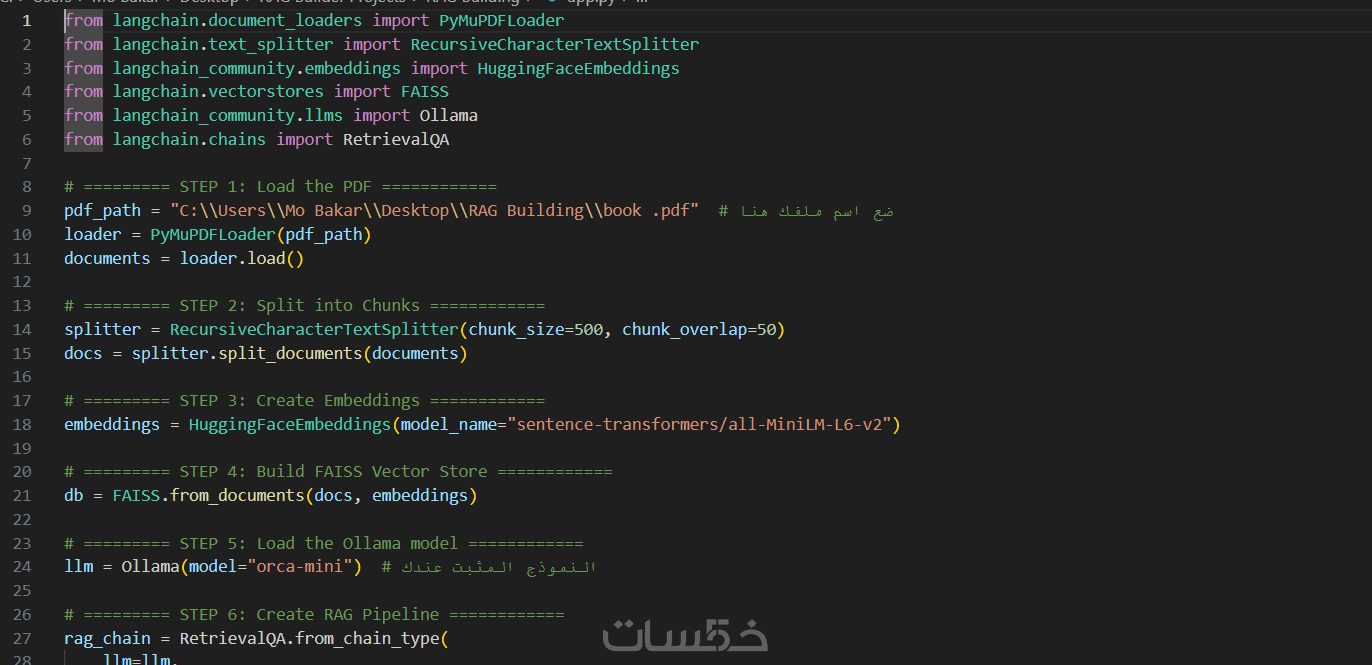
Task: Click the "STEP 5: Load the Ollama model" comment
Action: [323, 543]
